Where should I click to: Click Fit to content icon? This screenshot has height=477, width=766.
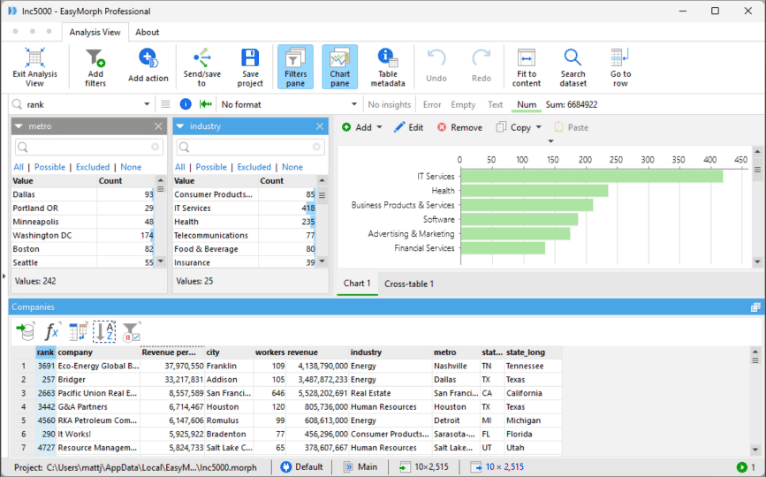526,58
